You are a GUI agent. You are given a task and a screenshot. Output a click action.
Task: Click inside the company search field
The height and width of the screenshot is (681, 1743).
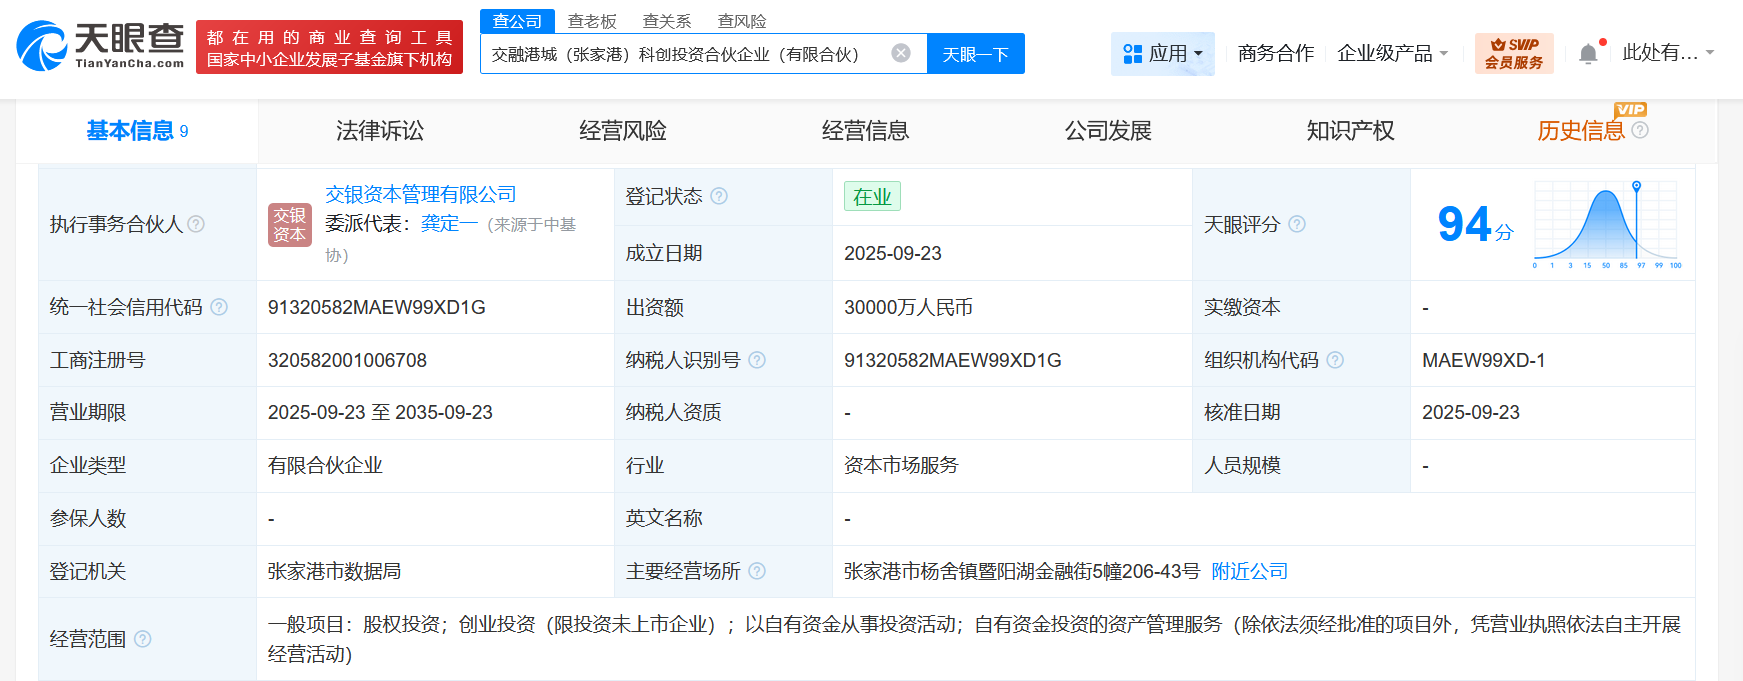pyautogui.click(x=680, y=54)
